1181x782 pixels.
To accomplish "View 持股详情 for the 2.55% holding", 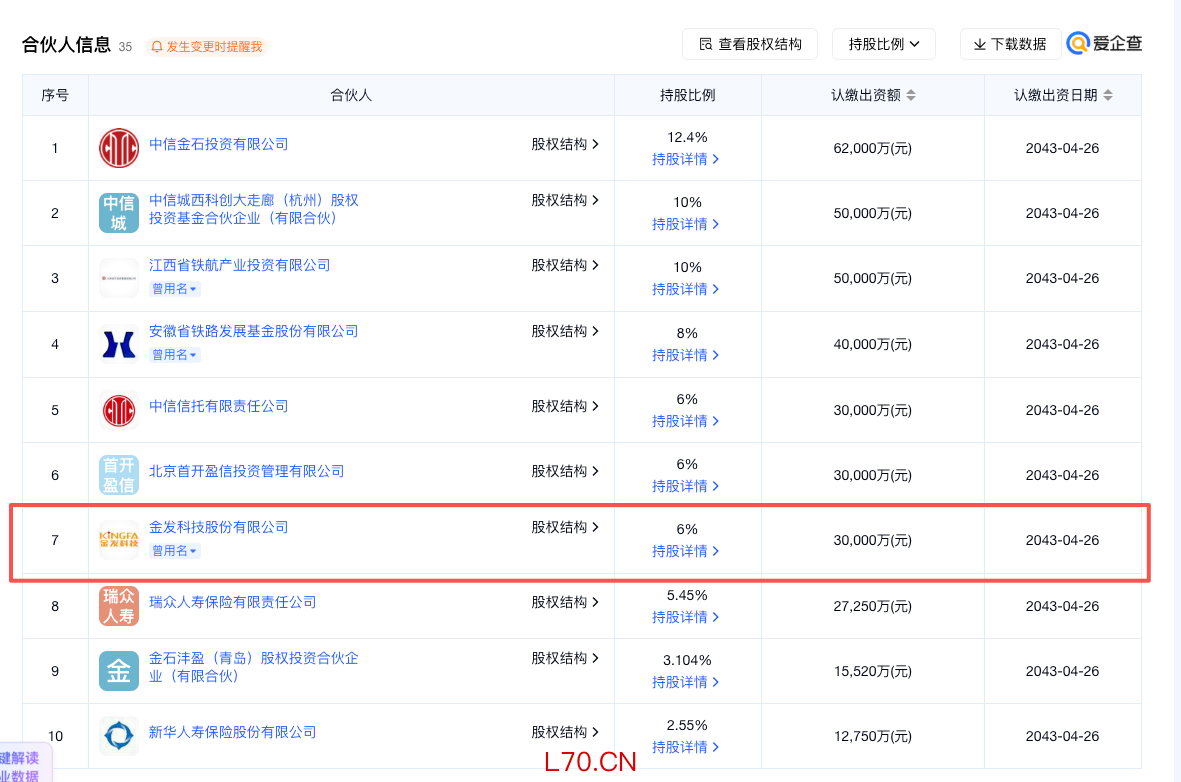I will pos(685,747).
